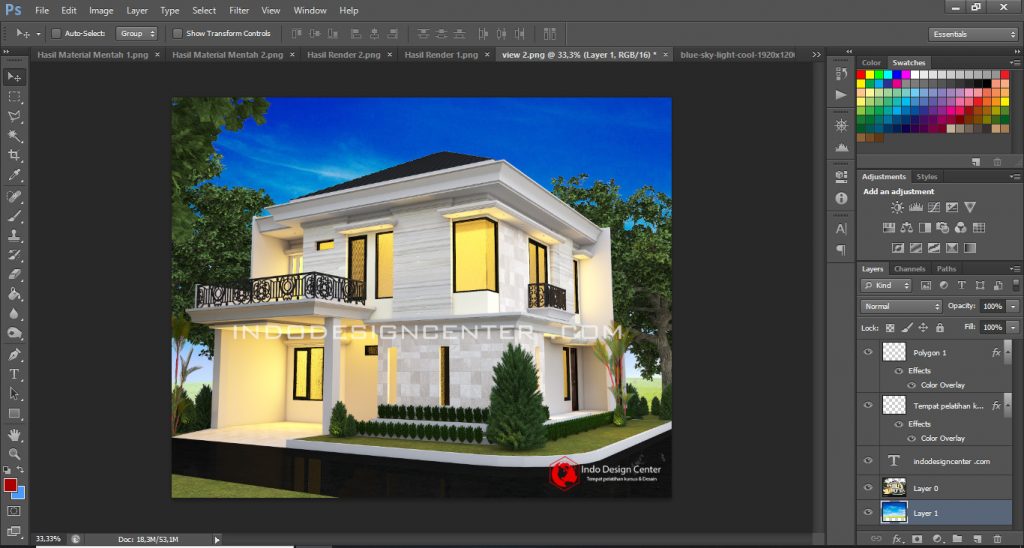Hide Layer 1 with its eye icon
The image size is (1024, 548).
point(868,513)
